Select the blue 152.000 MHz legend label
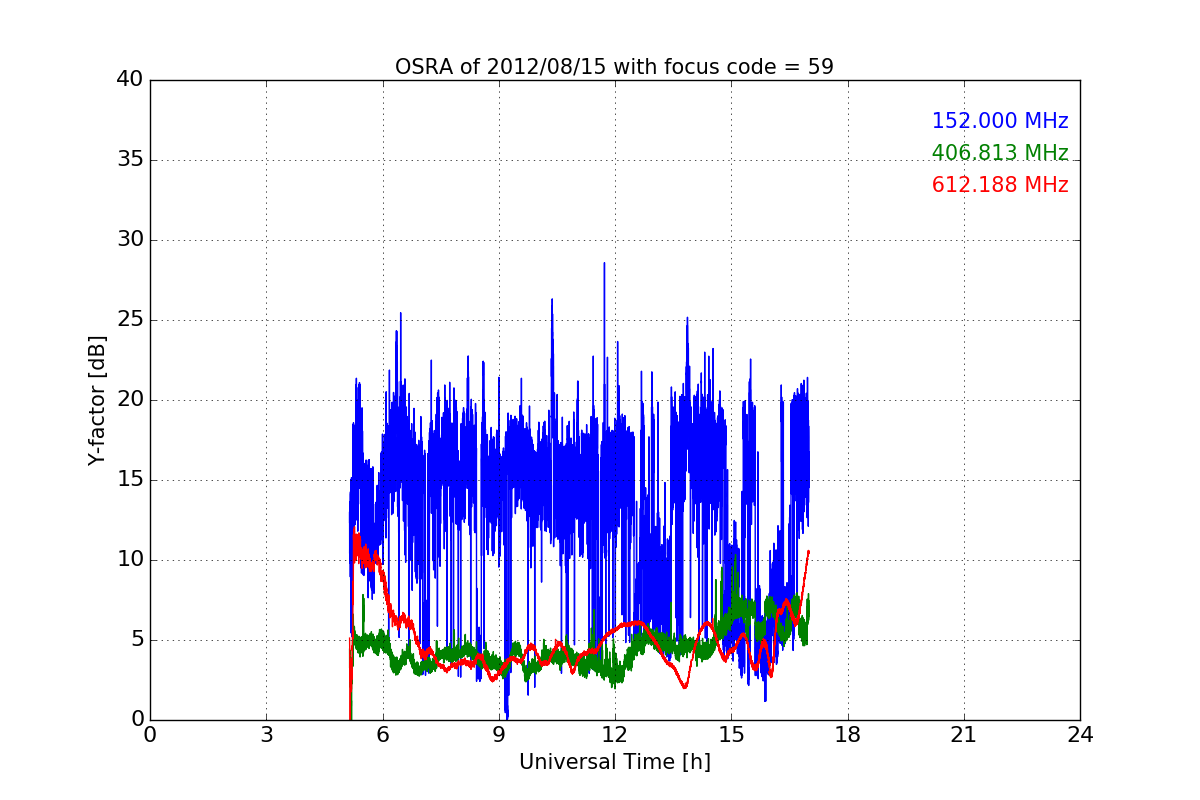The width and height of the screenshot is (1200, 800). tap(1000, 121)
